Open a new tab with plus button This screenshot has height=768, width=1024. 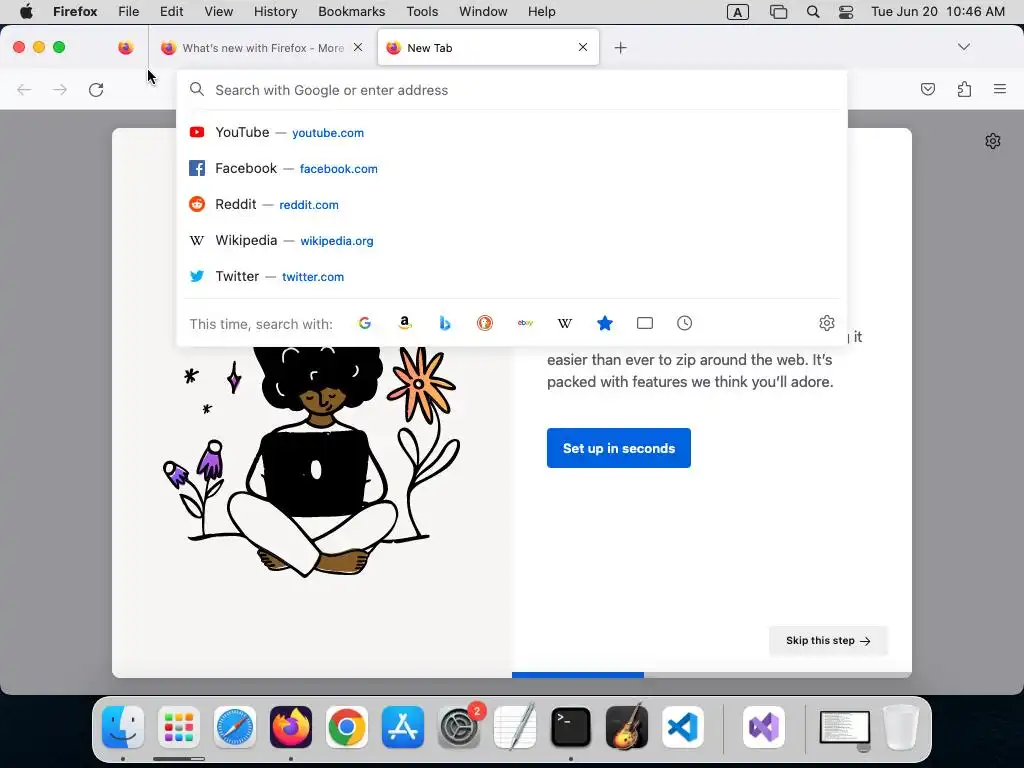(620, 48)
